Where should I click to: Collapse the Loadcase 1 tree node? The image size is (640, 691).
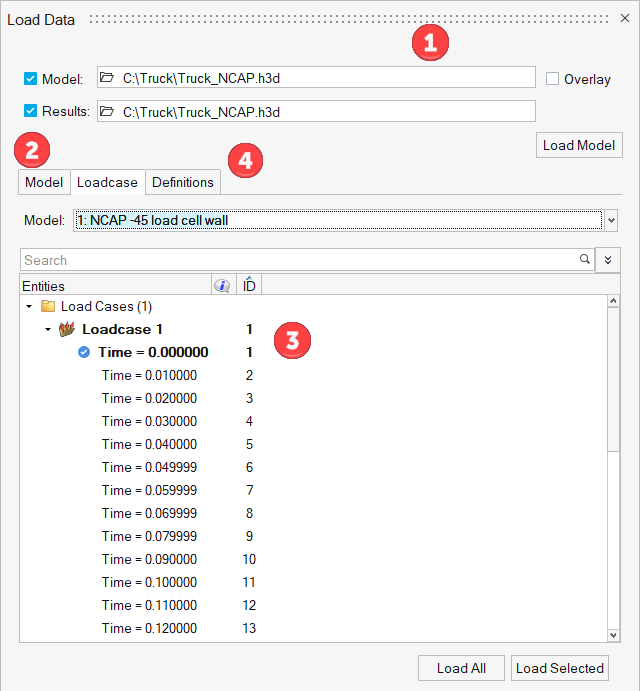(47, 329)
